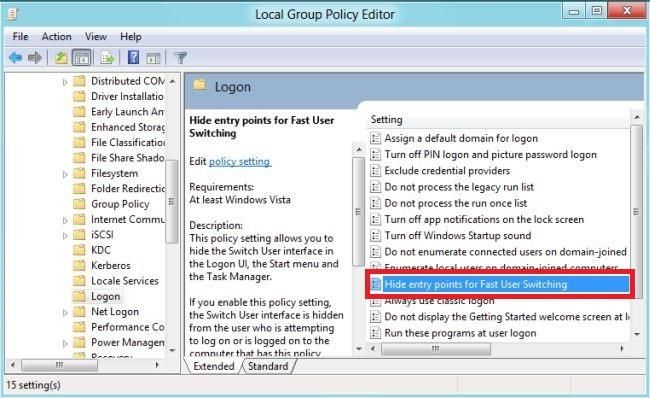The image size is (650, 398).
Task: Select Do not process the legacy run list
Action: point(459,187)
